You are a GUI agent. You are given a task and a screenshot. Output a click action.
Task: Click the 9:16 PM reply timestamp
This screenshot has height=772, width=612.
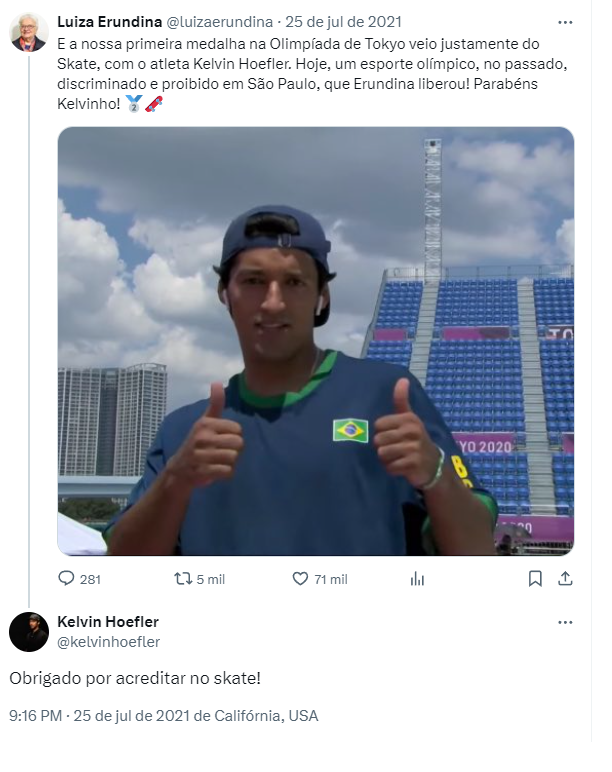36,716
